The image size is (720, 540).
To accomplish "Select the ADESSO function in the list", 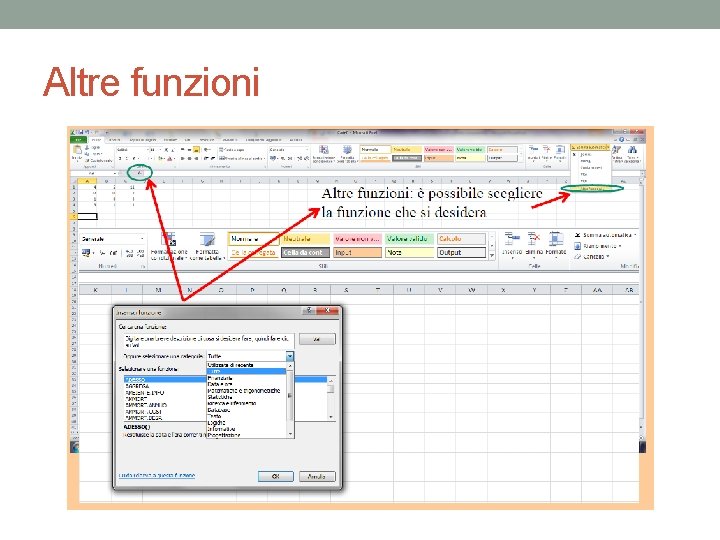I will [x=164, y=379].
